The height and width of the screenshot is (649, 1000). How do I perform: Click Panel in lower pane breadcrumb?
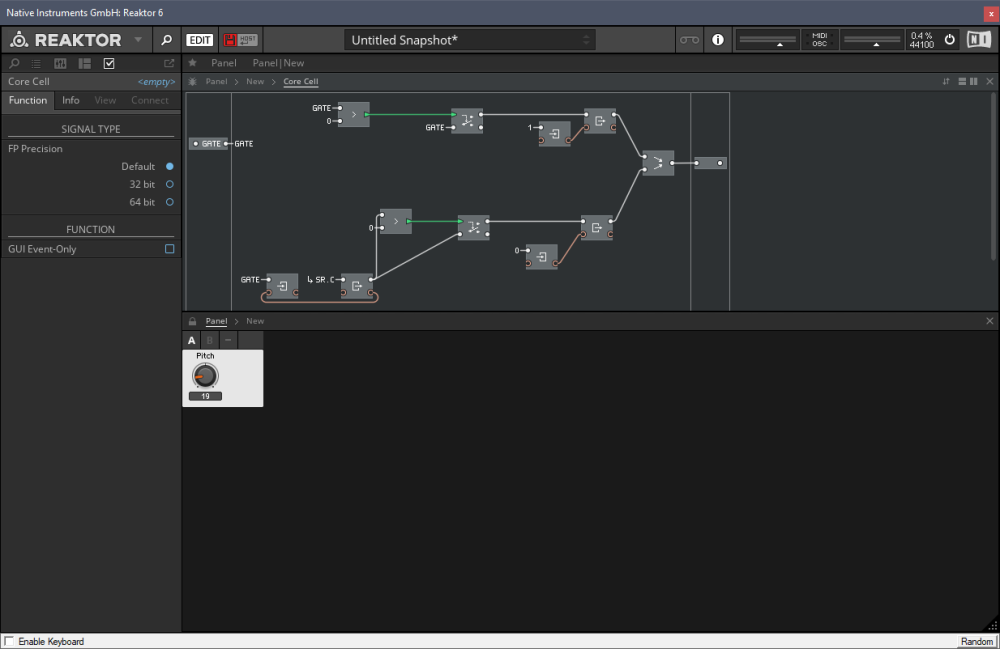tap(216, 321)
